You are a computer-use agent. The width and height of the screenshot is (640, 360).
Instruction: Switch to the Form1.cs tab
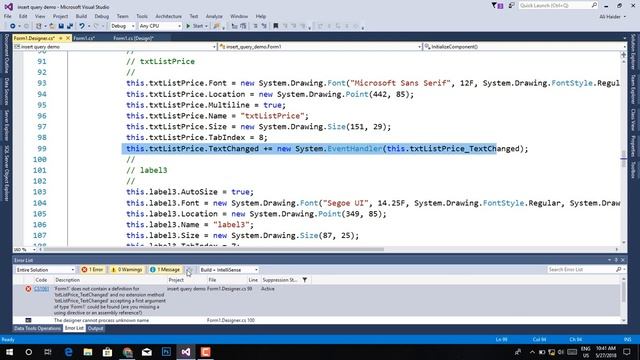[x=84, y=38]
